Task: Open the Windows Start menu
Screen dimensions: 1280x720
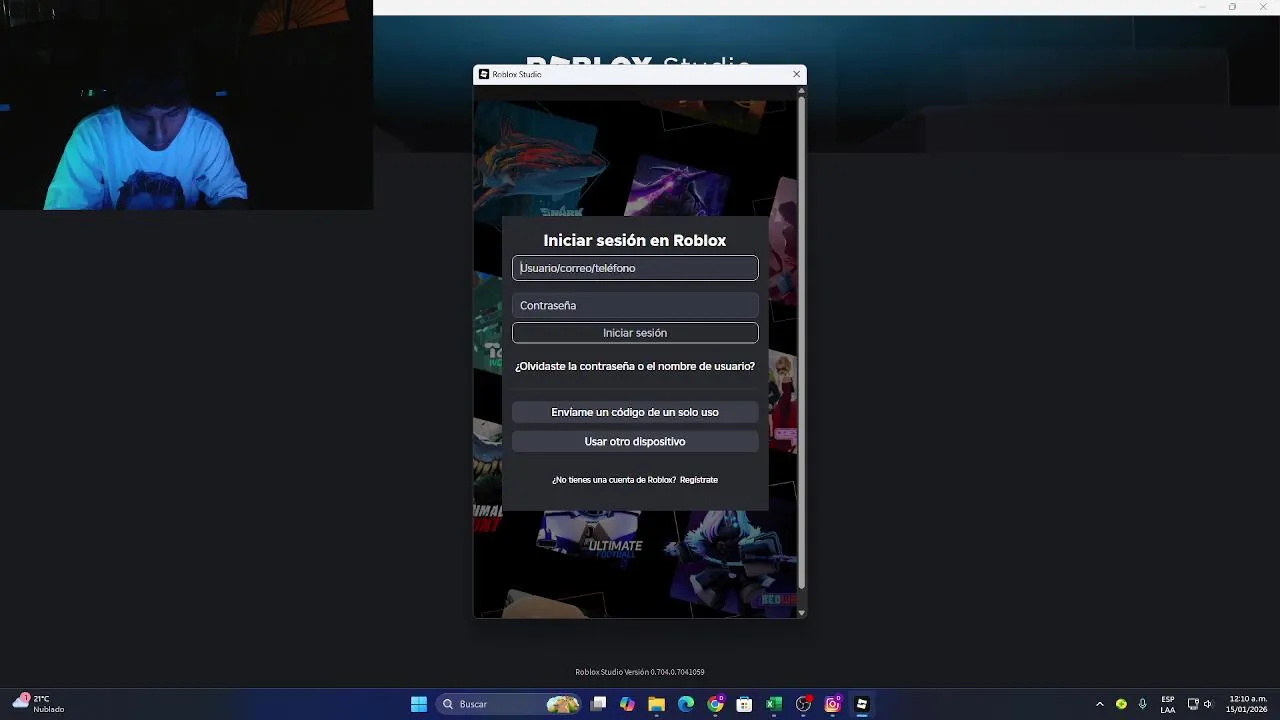Action: click(419, 704)
